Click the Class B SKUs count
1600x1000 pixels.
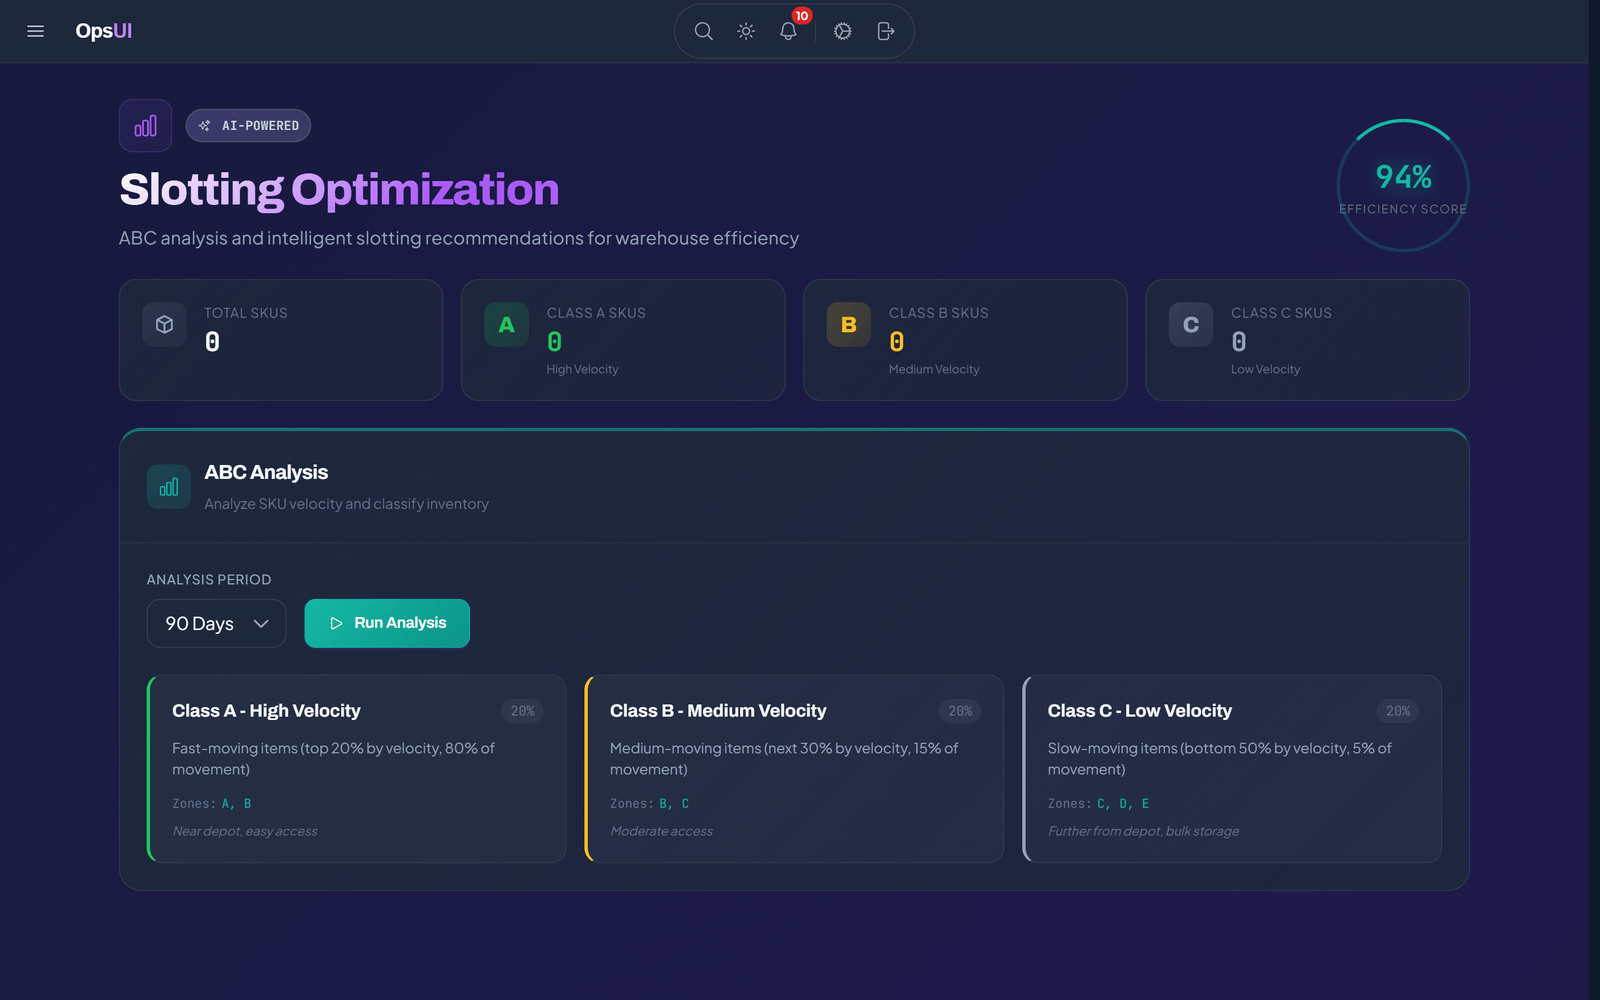click(897, 342)
